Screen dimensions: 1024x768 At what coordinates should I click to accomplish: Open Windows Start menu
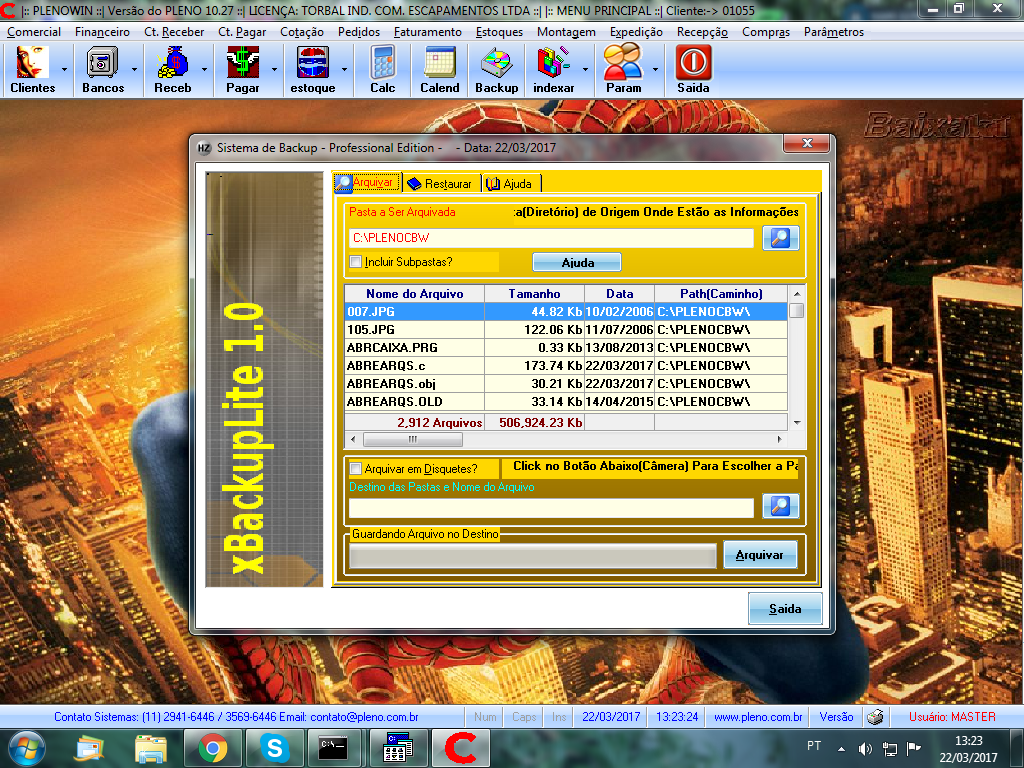(27, 748)
